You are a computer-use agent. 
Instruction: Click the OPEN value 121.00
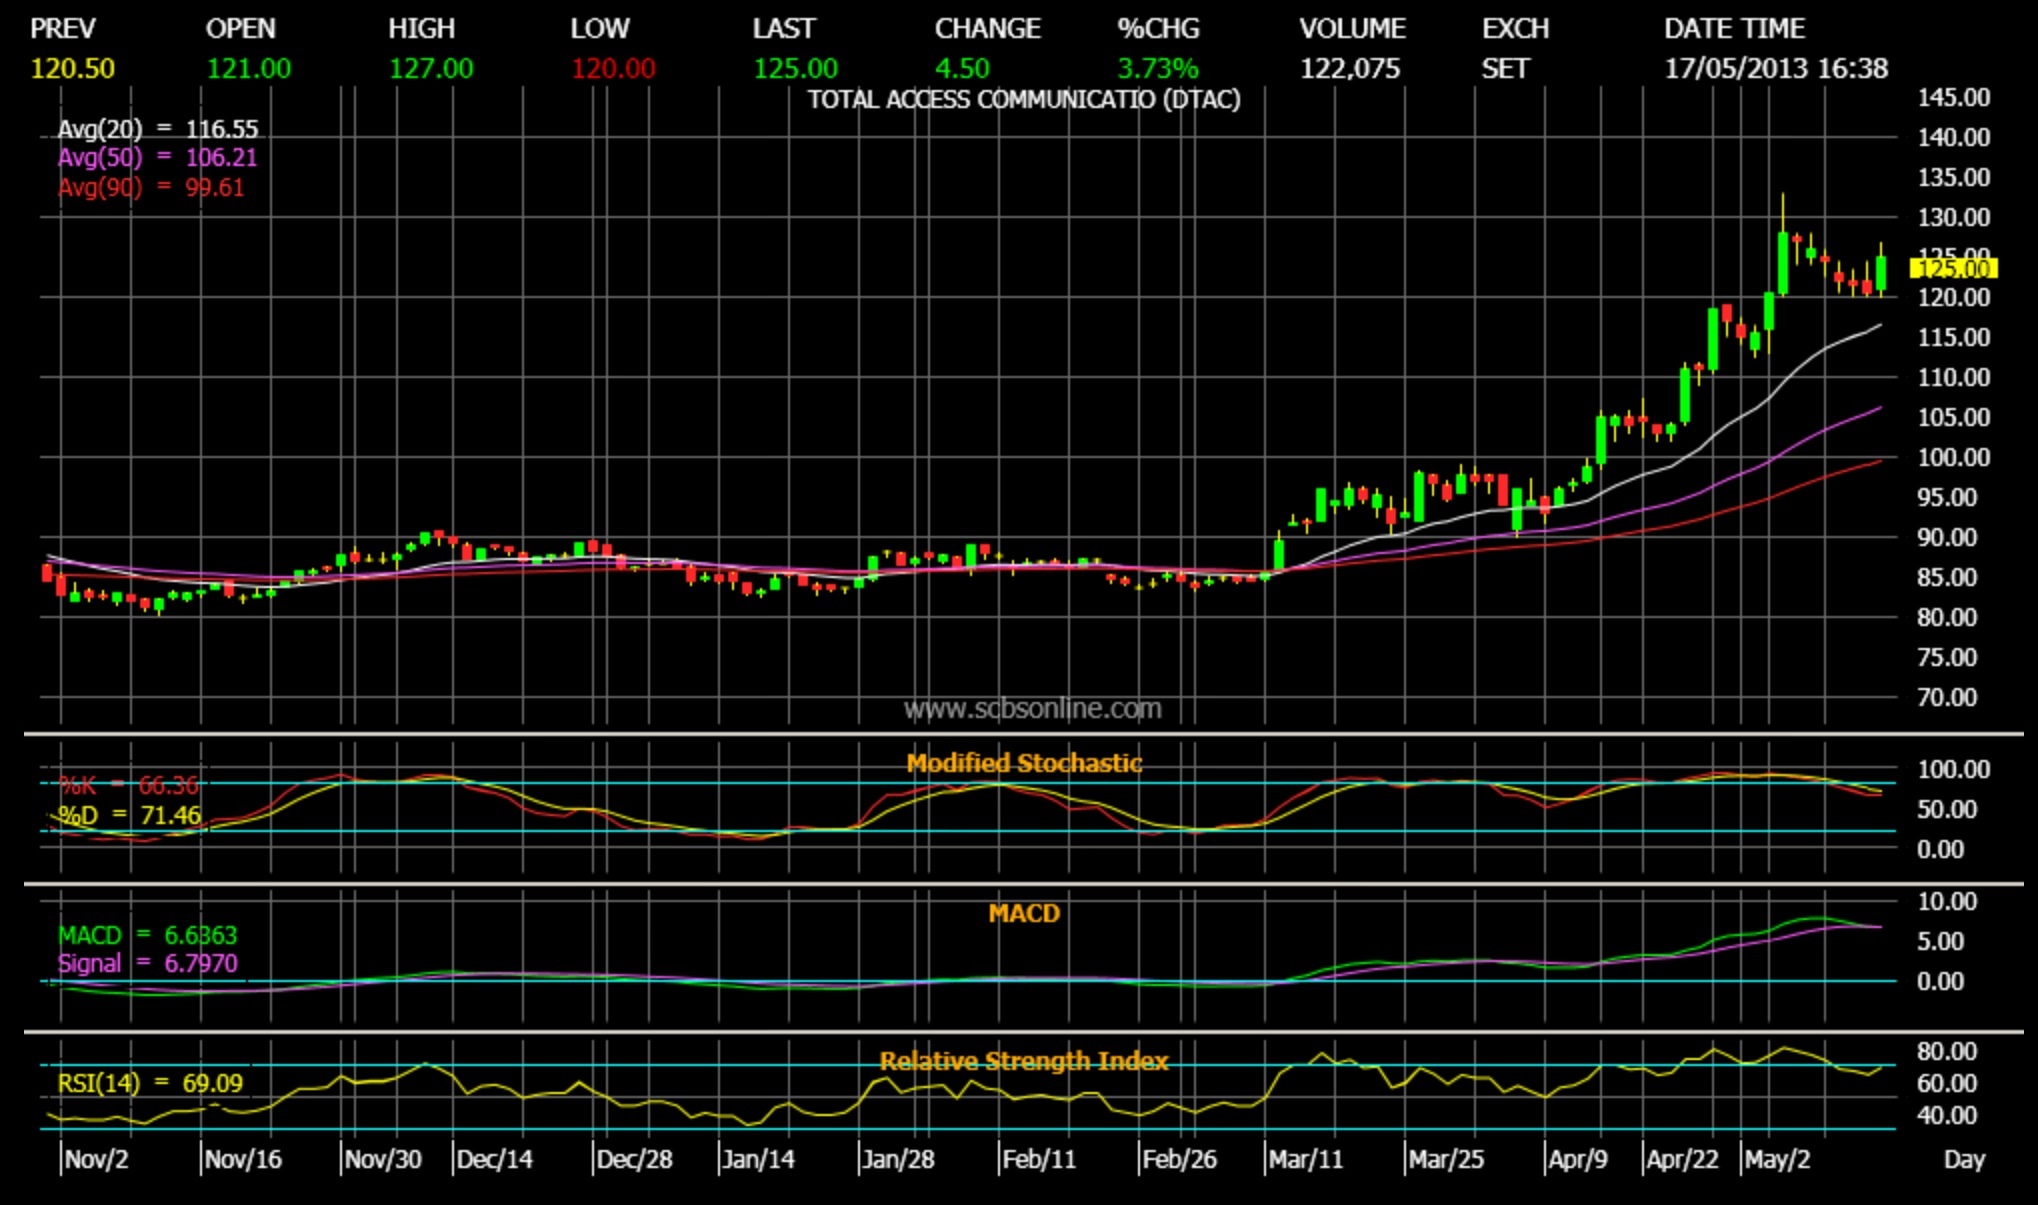point(249,68)
